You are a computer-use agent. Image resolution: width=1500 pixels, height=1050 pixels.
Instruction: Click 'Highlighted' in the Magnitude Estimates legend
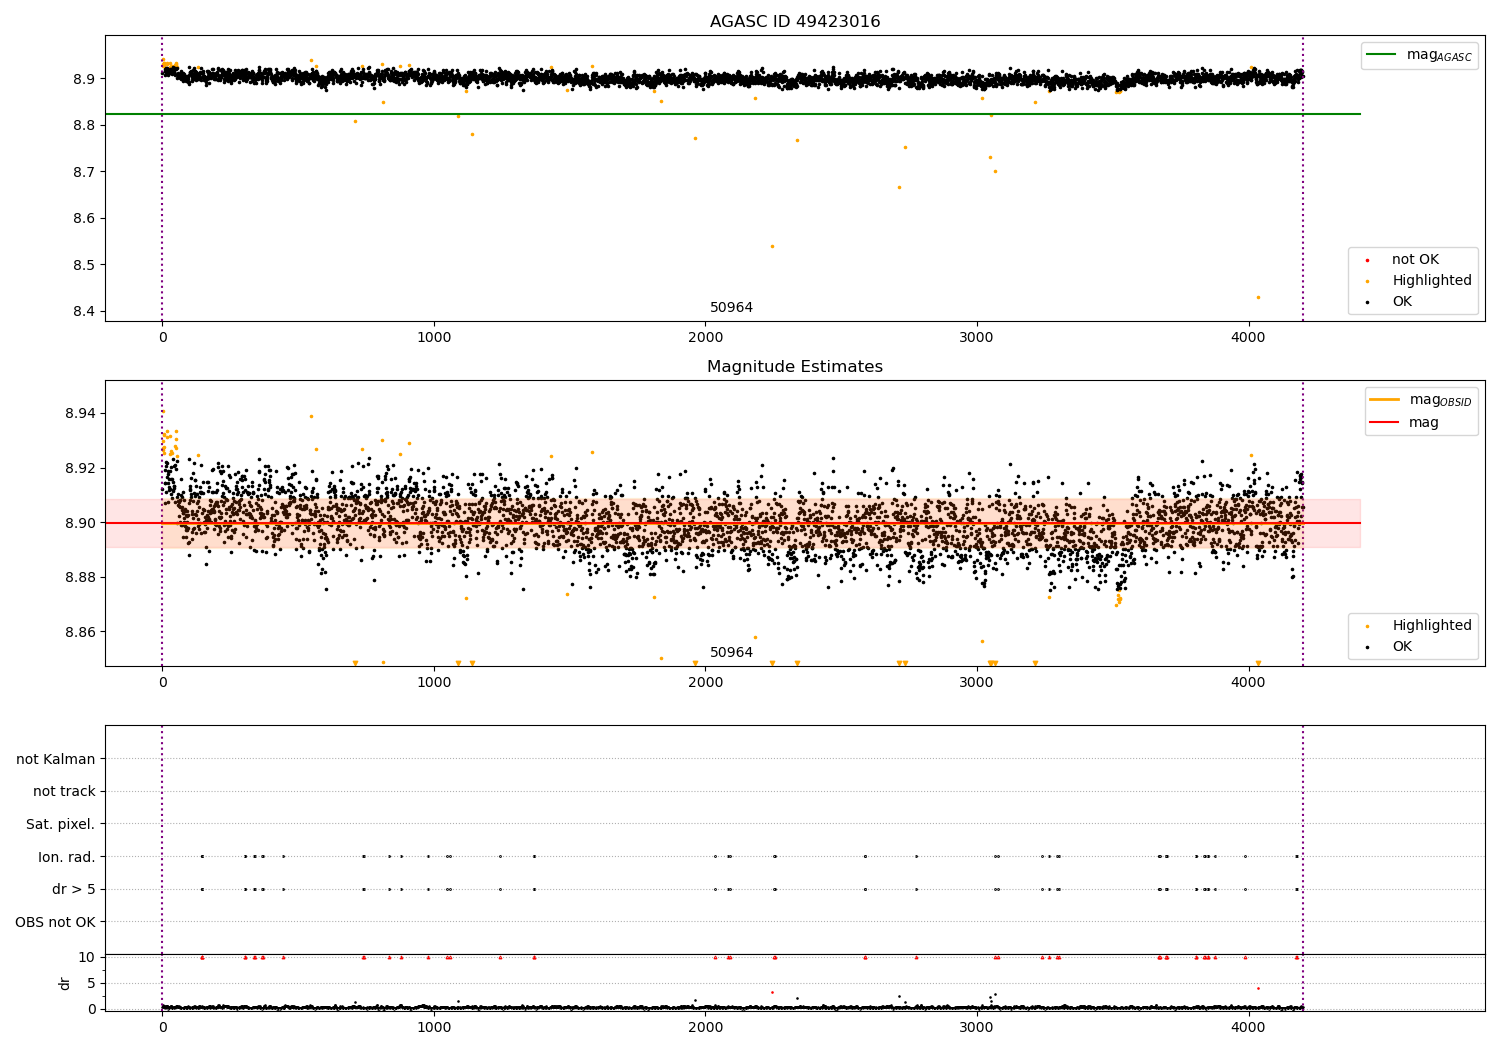1418,626
